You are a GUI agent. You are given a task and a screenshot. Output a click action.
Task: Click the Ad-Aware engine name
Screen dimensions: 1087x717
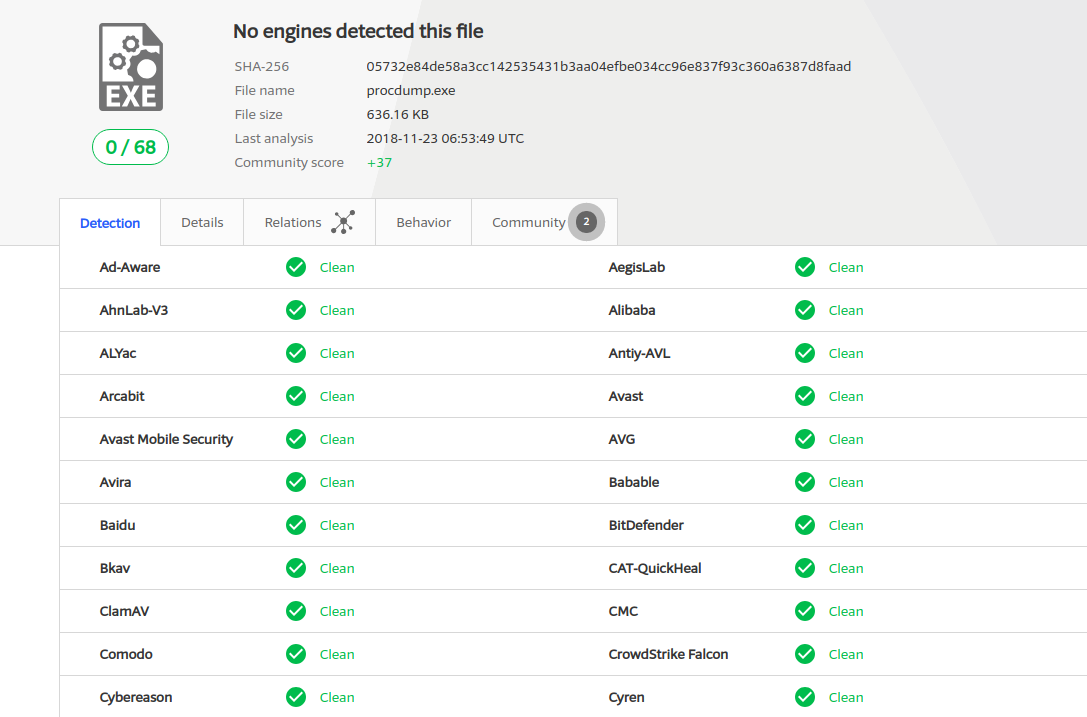point(130,267)
